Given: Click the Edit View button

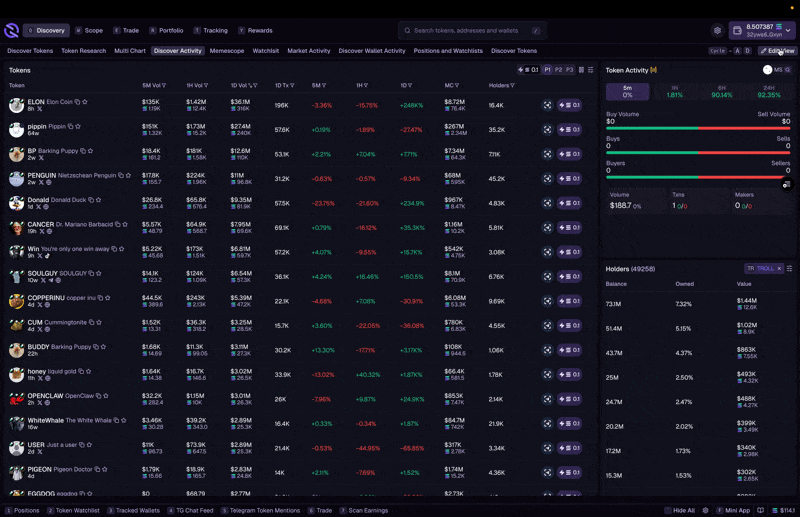Looking at the screenshot, I should (x=778, y=51).
